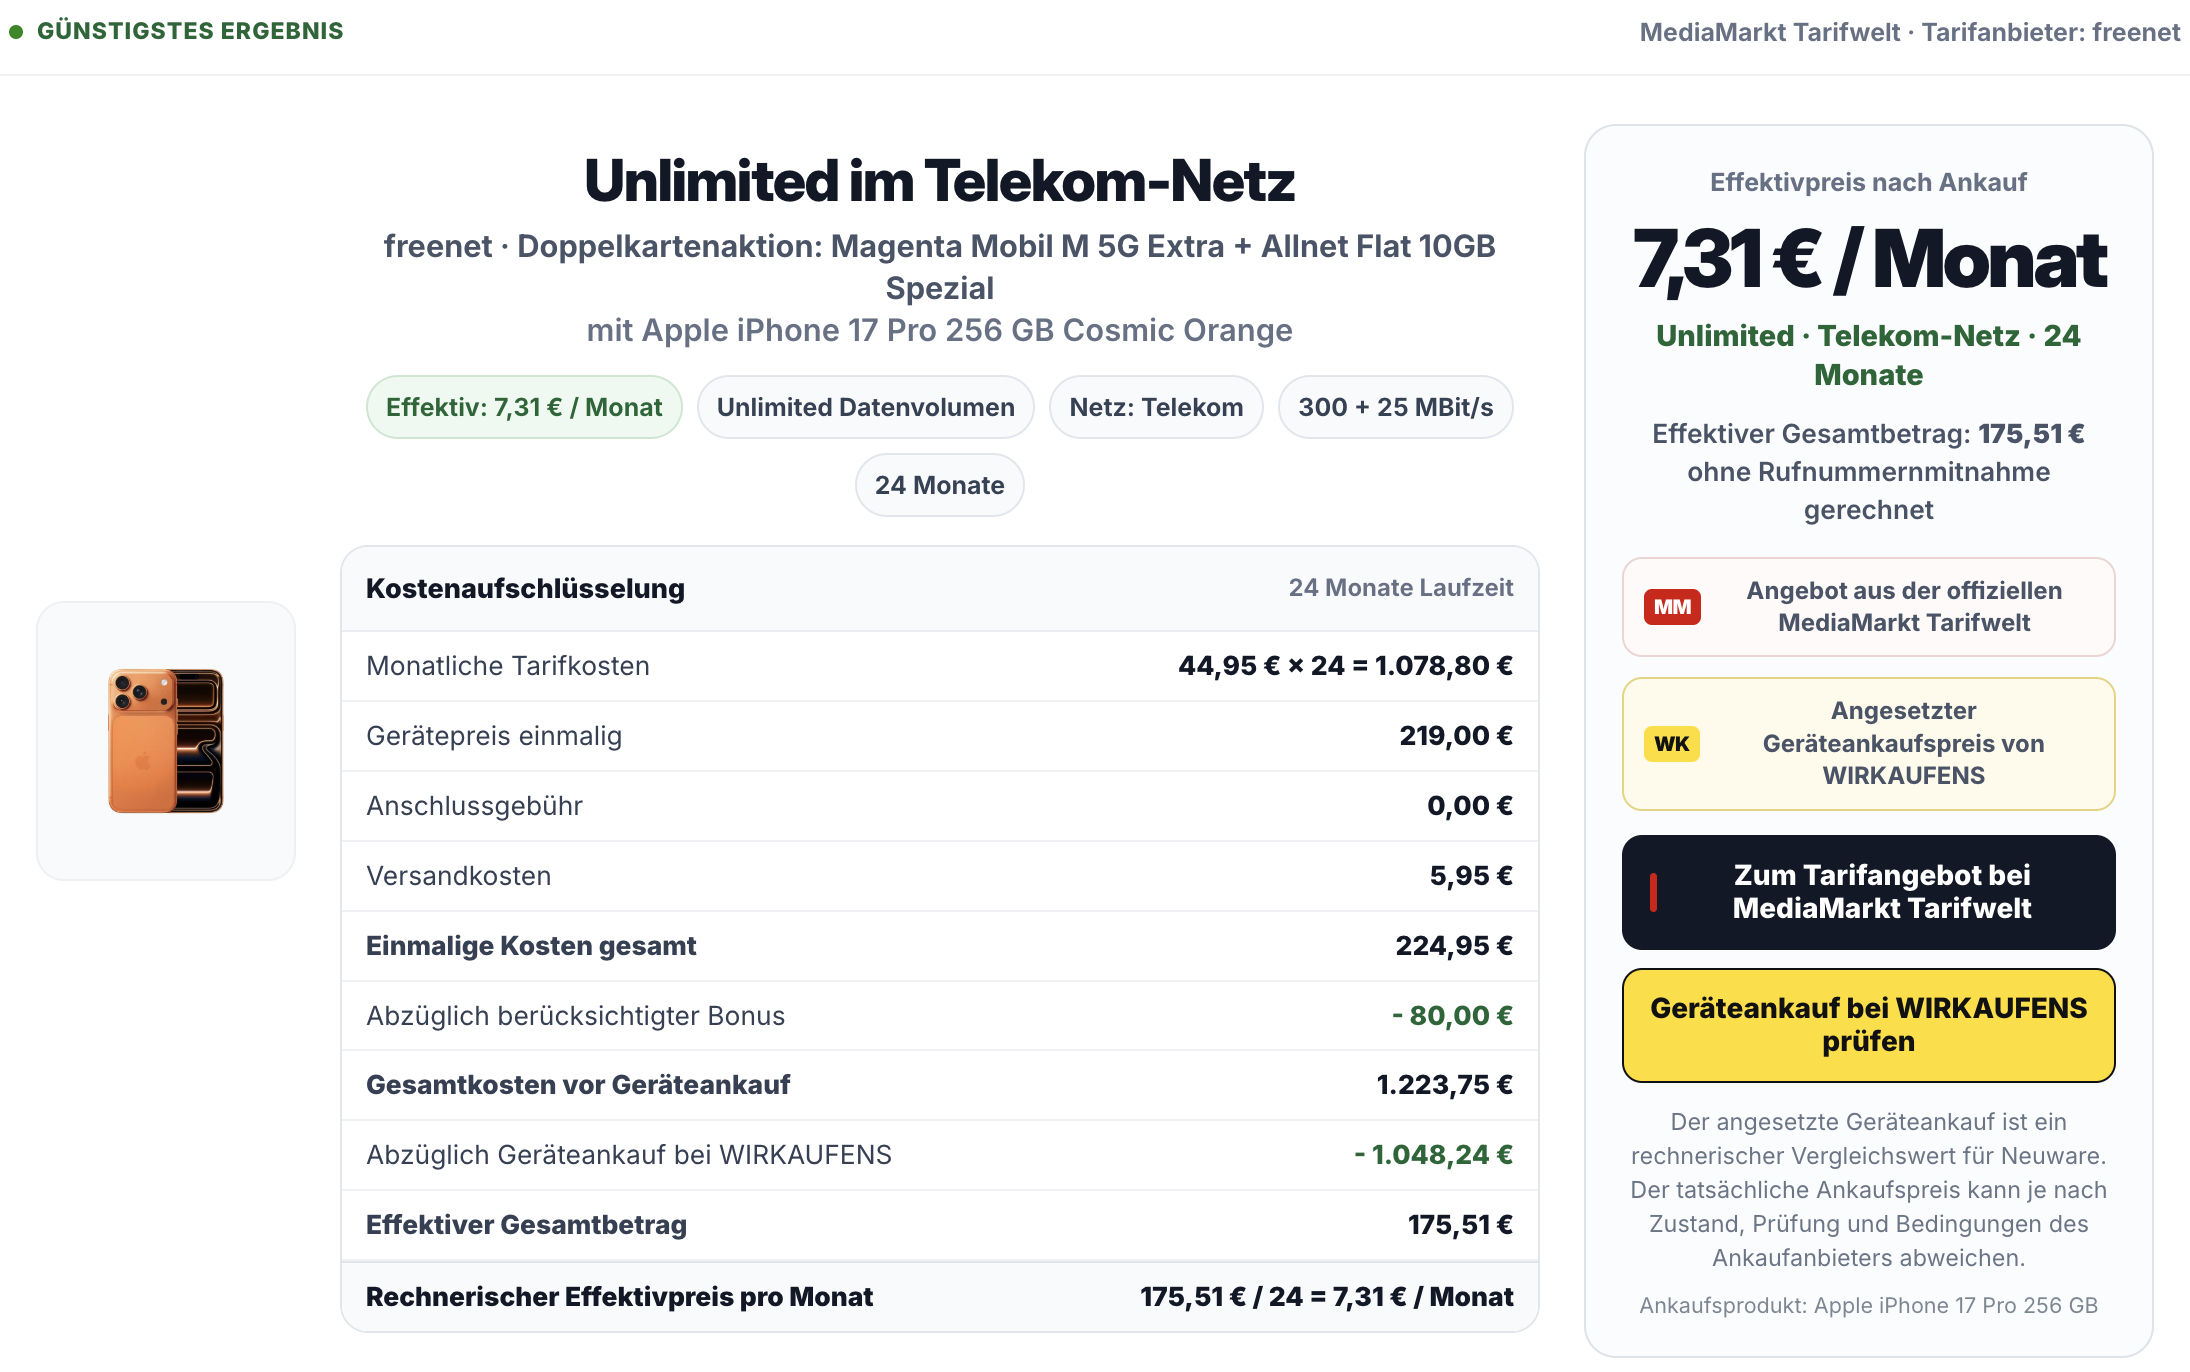2190x1372 pixels.
Task: Click the 300 + 25 MBit/s chip
Action: 1396,407
